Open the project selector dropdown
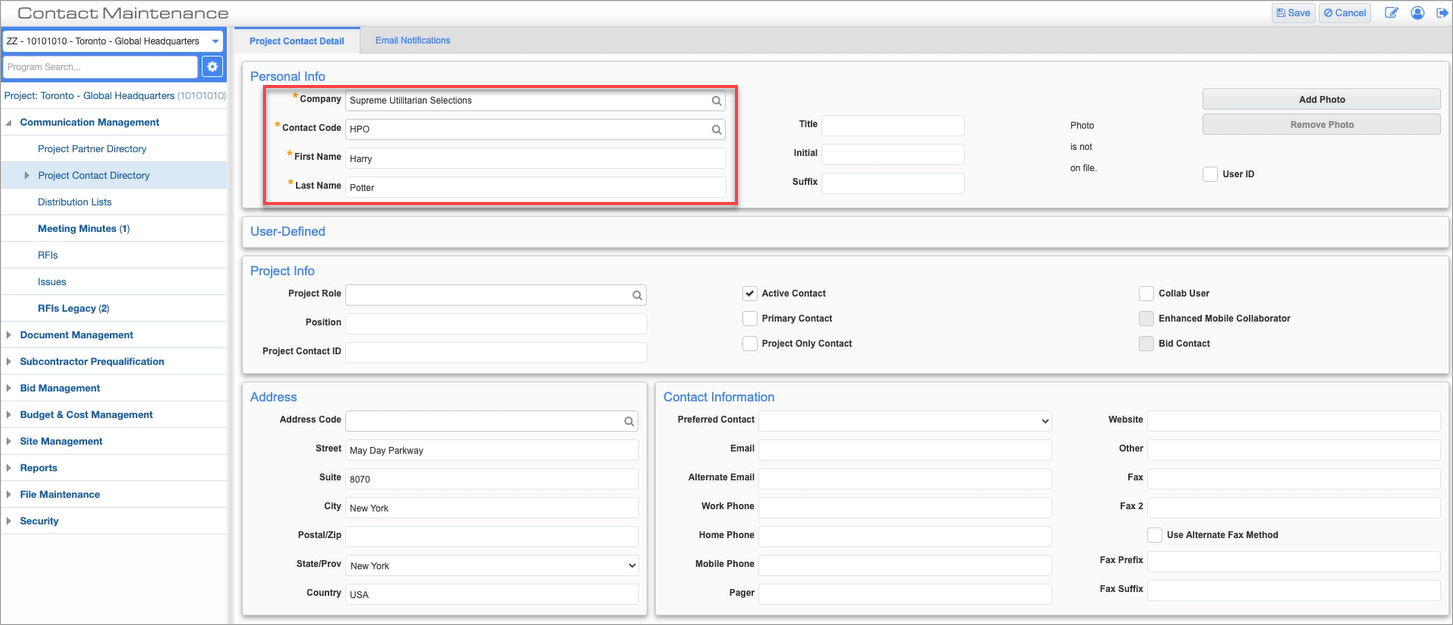1453x625 pixels. click(113, 41)
